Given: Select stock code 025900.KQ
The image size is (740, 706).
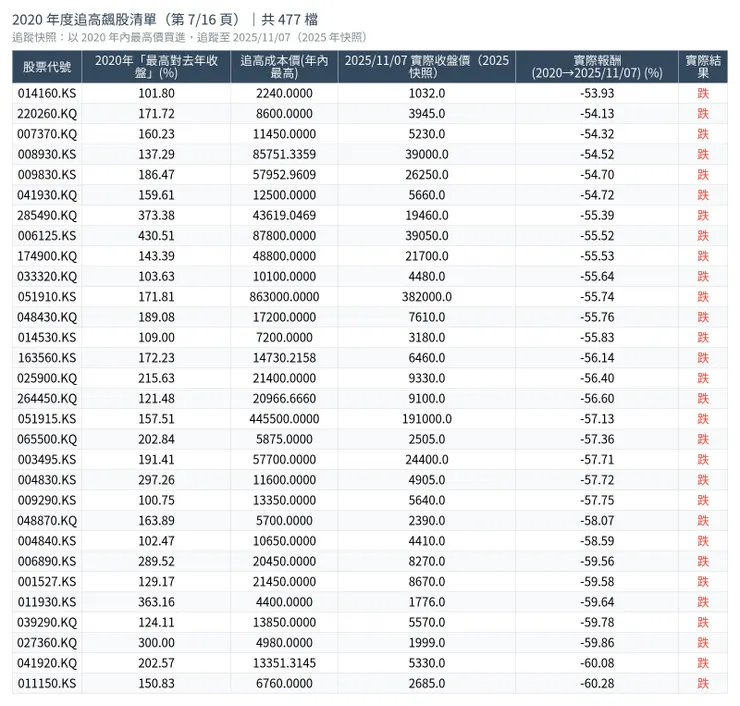Looking at the screenshot, I should click(47, 378).
